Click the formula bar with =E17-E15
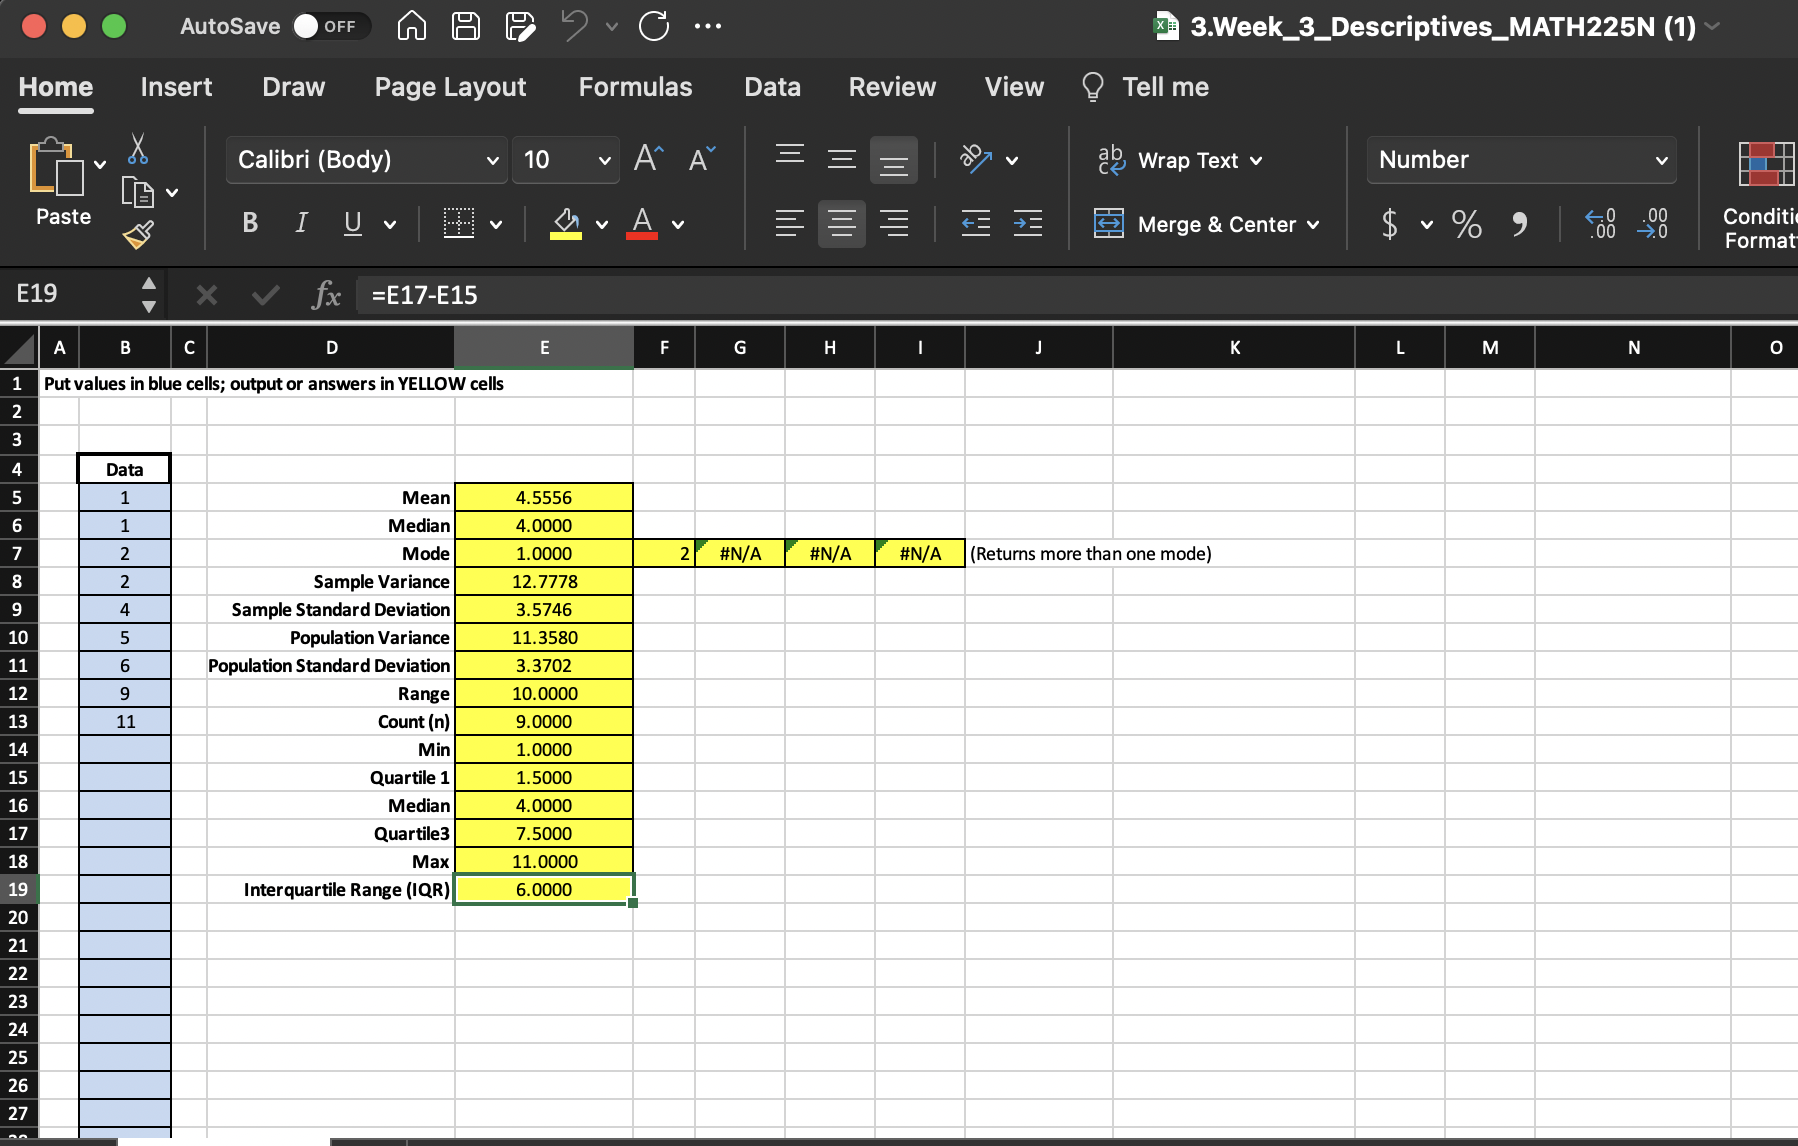The width and height of the screenshot is (1798, 1146). [x=1076, y=295]
